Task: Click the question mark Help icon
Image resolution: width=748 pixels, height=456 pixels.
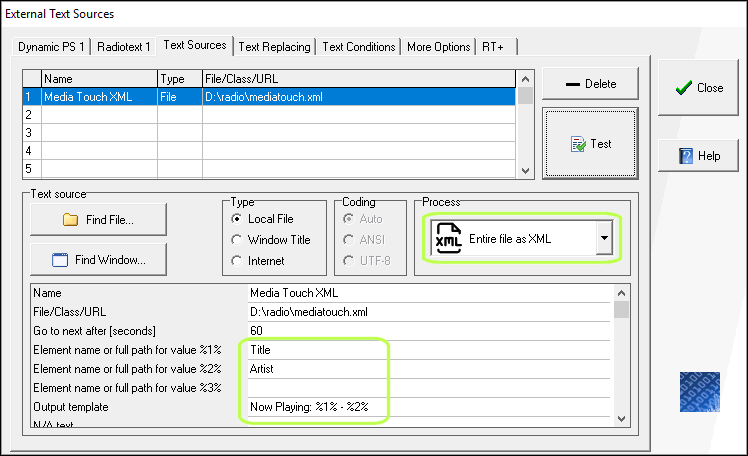Action: [x=686, y=156]
